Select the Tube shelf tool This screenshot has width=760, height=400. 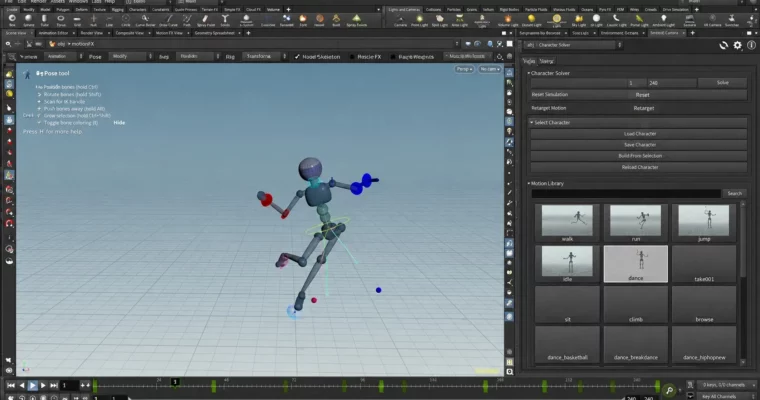[45, 20]
